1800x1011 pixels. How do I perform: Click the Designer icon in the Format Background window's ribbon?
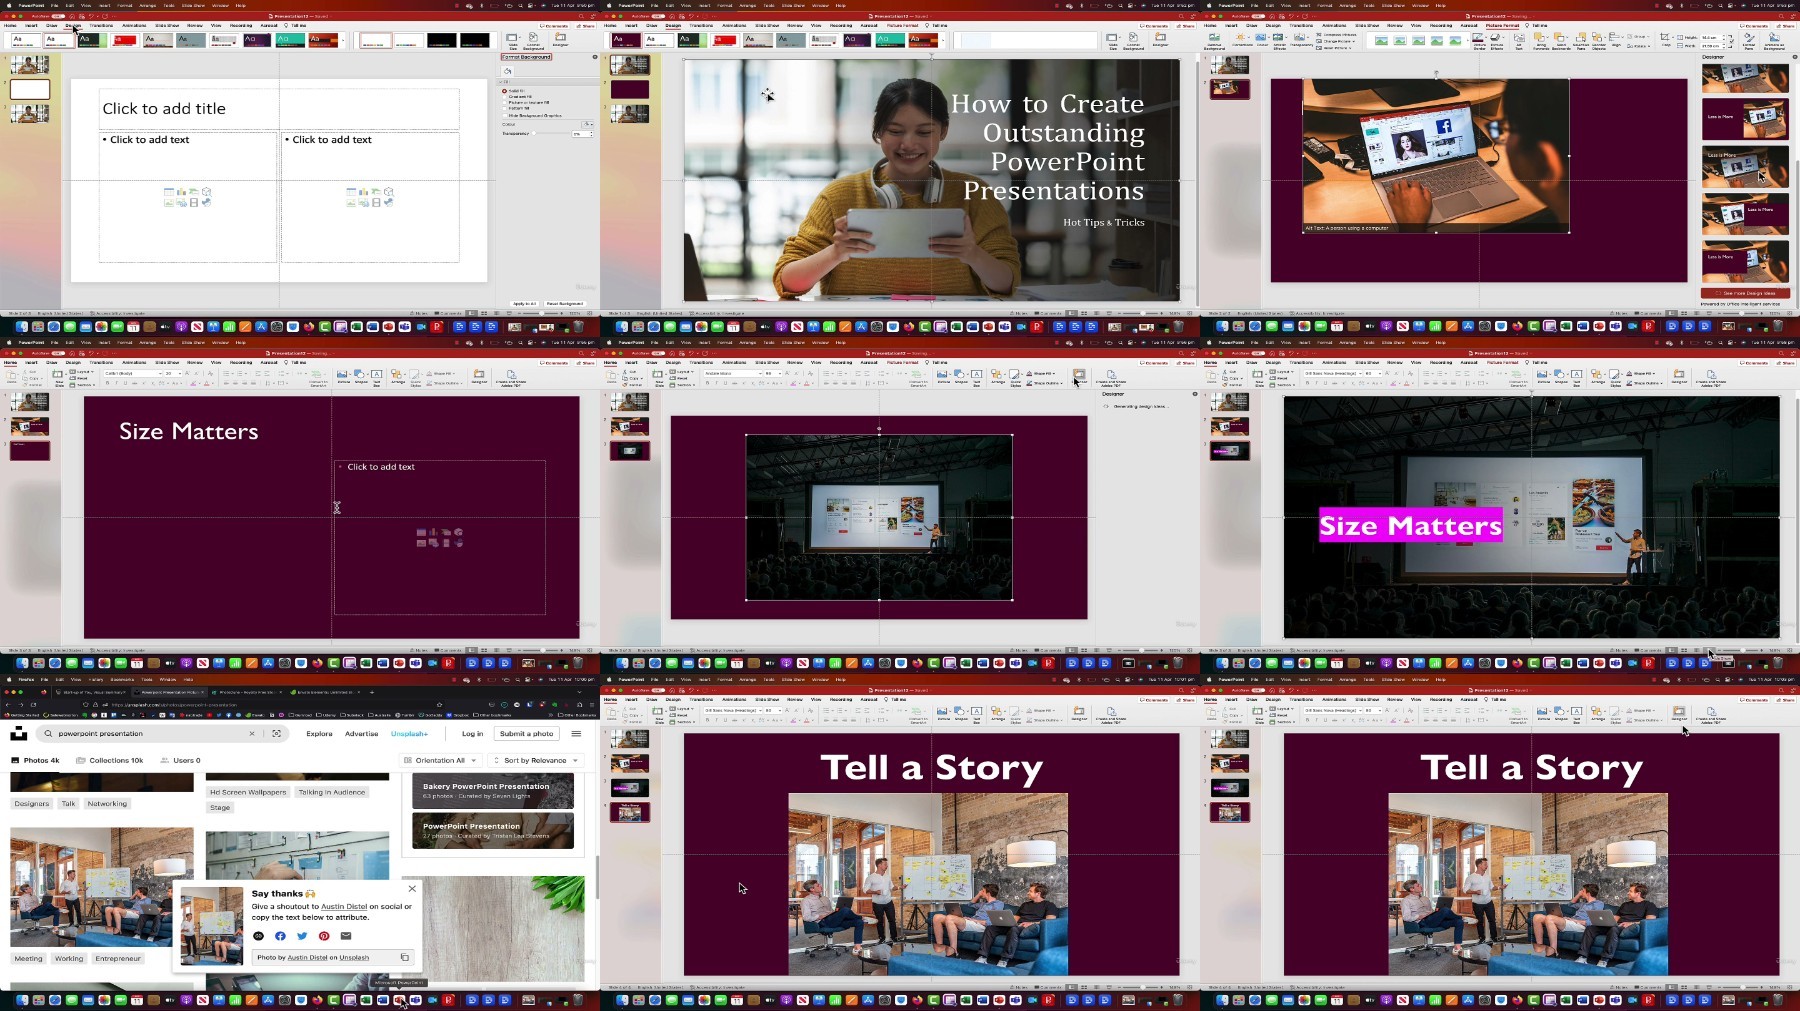pos(561,40)
